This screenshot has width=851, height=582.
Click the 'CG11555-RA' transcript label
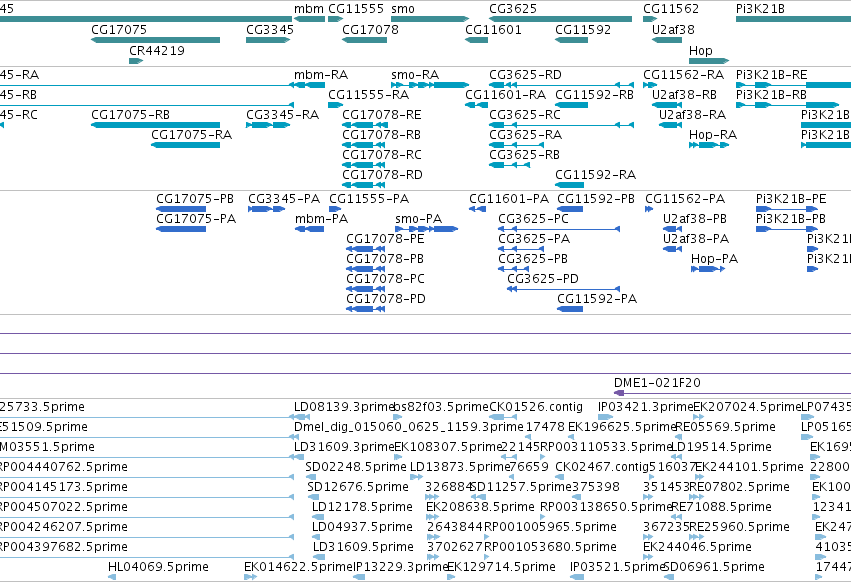point(369,95)
